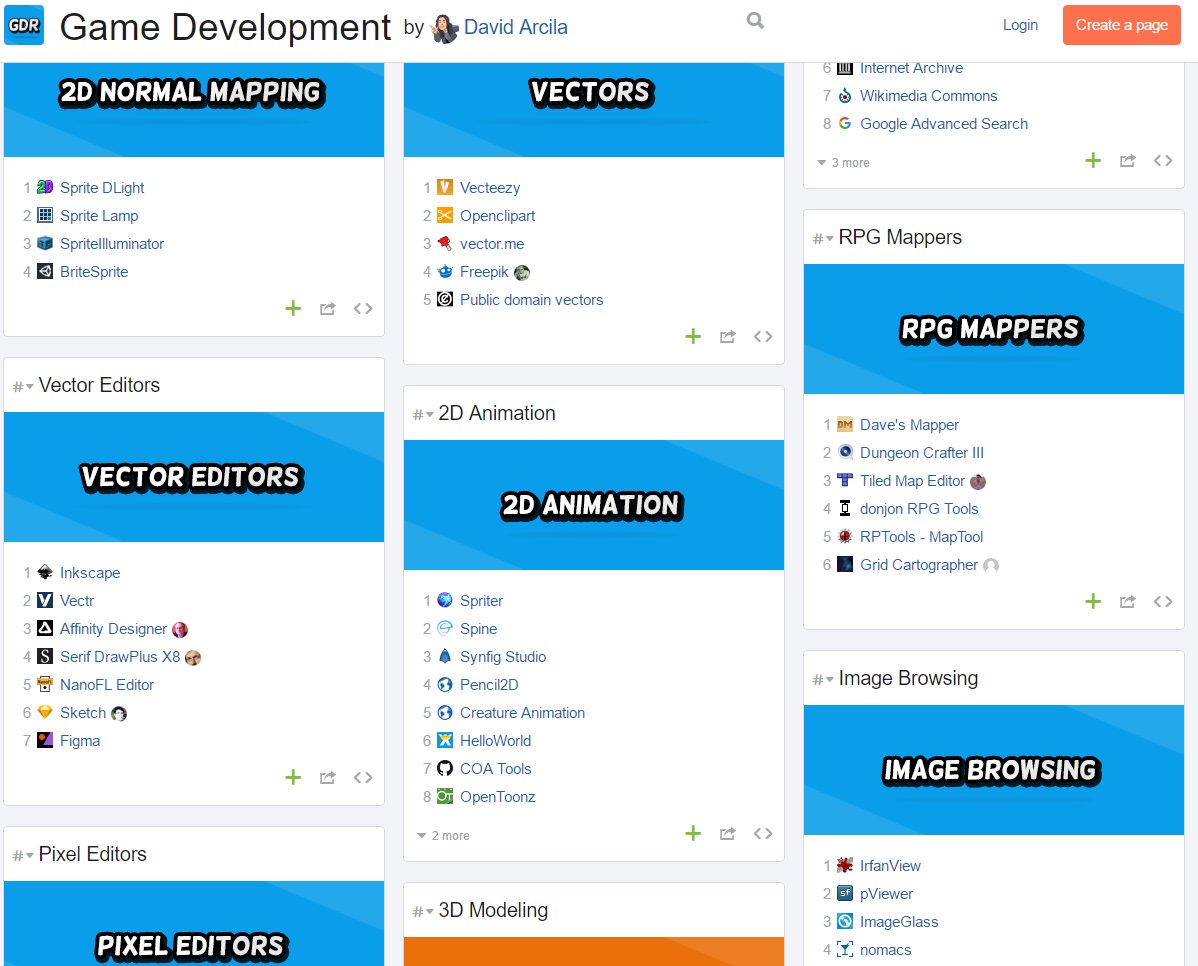Open the Serif DrawPlus X8 link
The width and height of the screenshot is (1198, 966).
pos(120,656)
